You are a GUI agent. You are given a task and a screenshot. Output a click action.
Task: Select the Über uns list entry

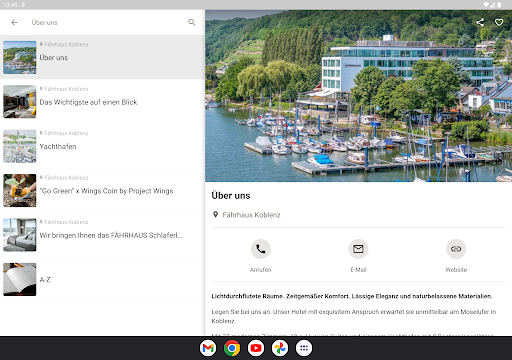click(x=102, y=57)
